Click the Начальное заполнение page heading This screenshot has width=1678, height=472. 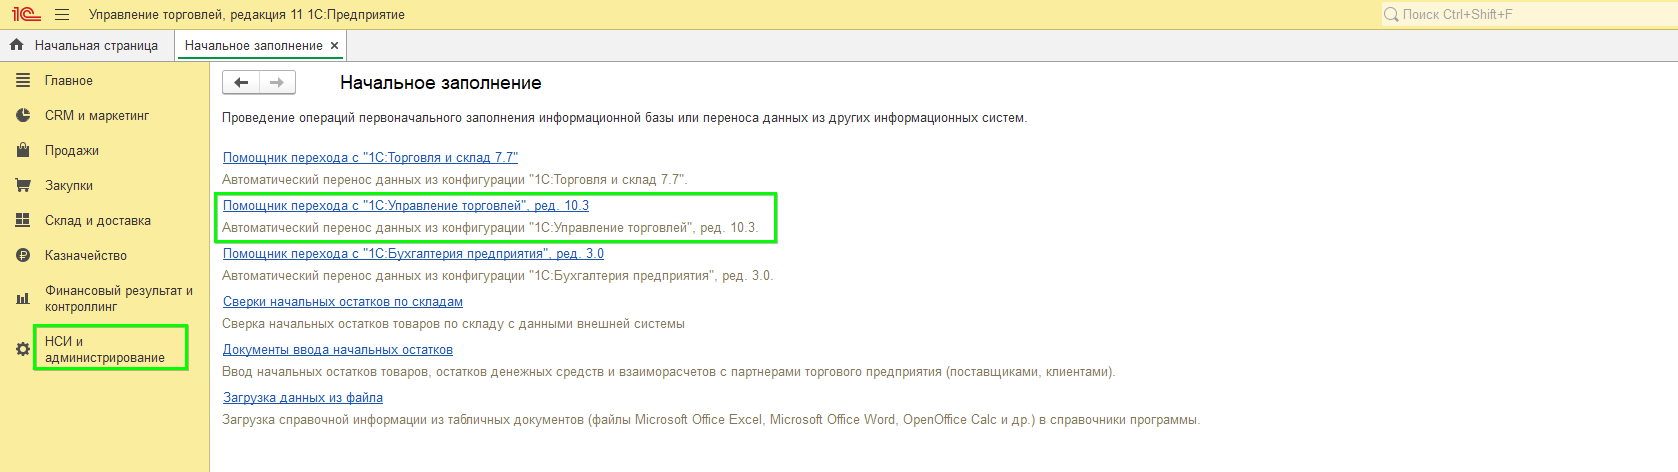[441, 83]
